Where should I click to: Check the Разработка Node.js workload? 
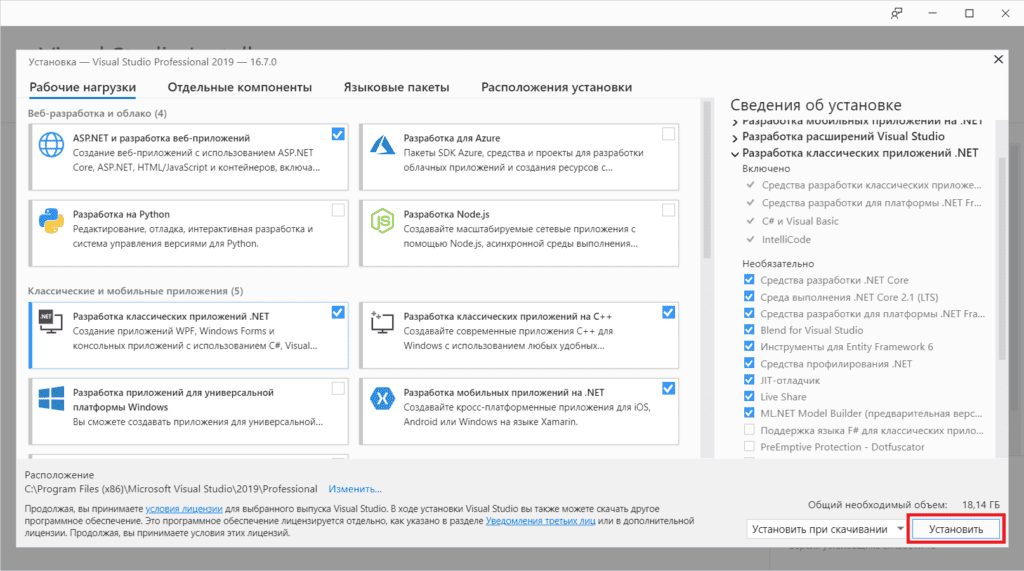pos(668,210)
